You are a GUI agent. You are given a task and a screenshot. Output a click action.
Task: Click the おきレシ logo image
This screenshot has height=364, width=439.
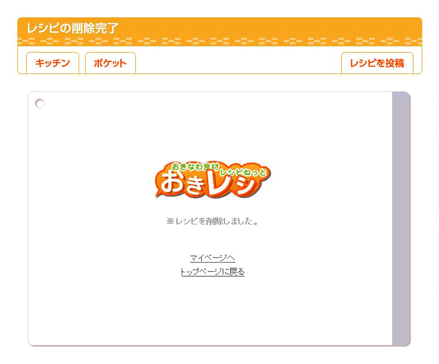click(213, 180)
